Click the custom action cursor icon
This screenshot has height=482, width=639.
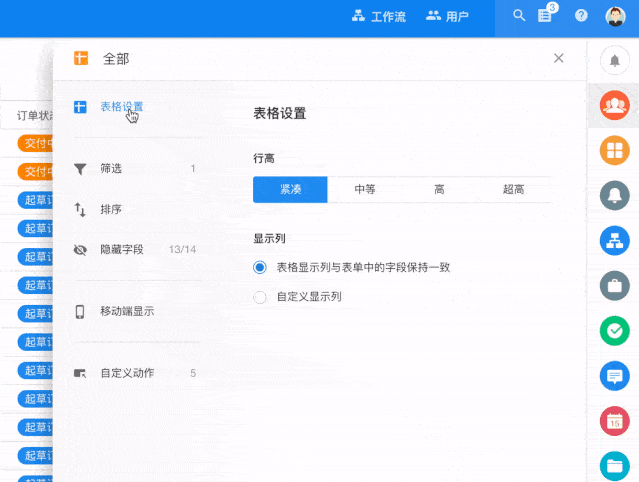coord(80,373)
